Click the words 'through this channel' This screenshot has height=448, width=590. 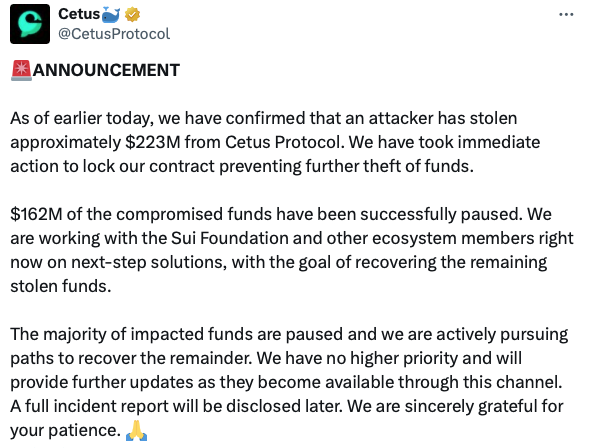[480, 382]
